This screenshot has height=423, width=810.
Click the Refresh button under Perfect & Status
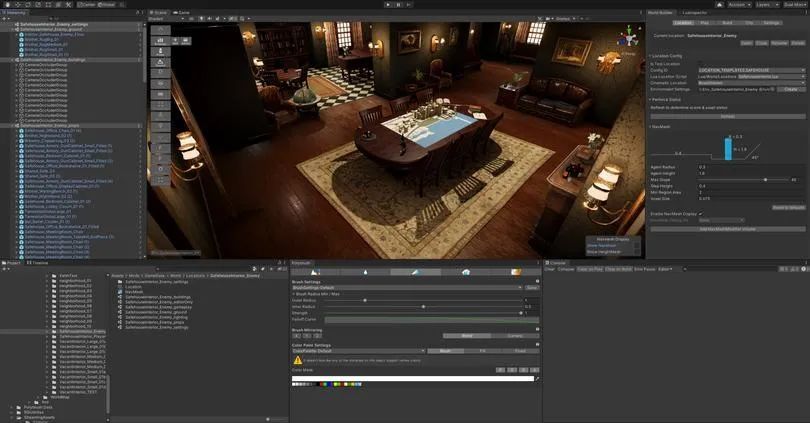pos(727,116)
